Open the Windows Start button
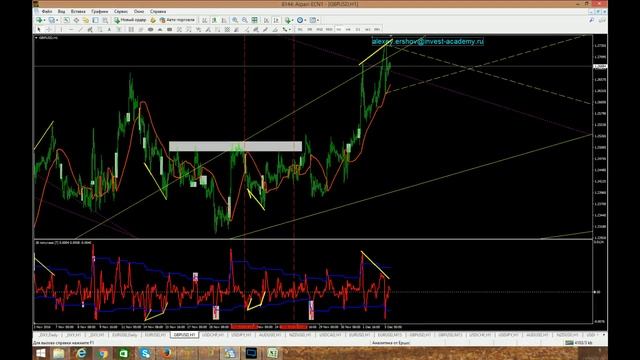 [40, 353]
